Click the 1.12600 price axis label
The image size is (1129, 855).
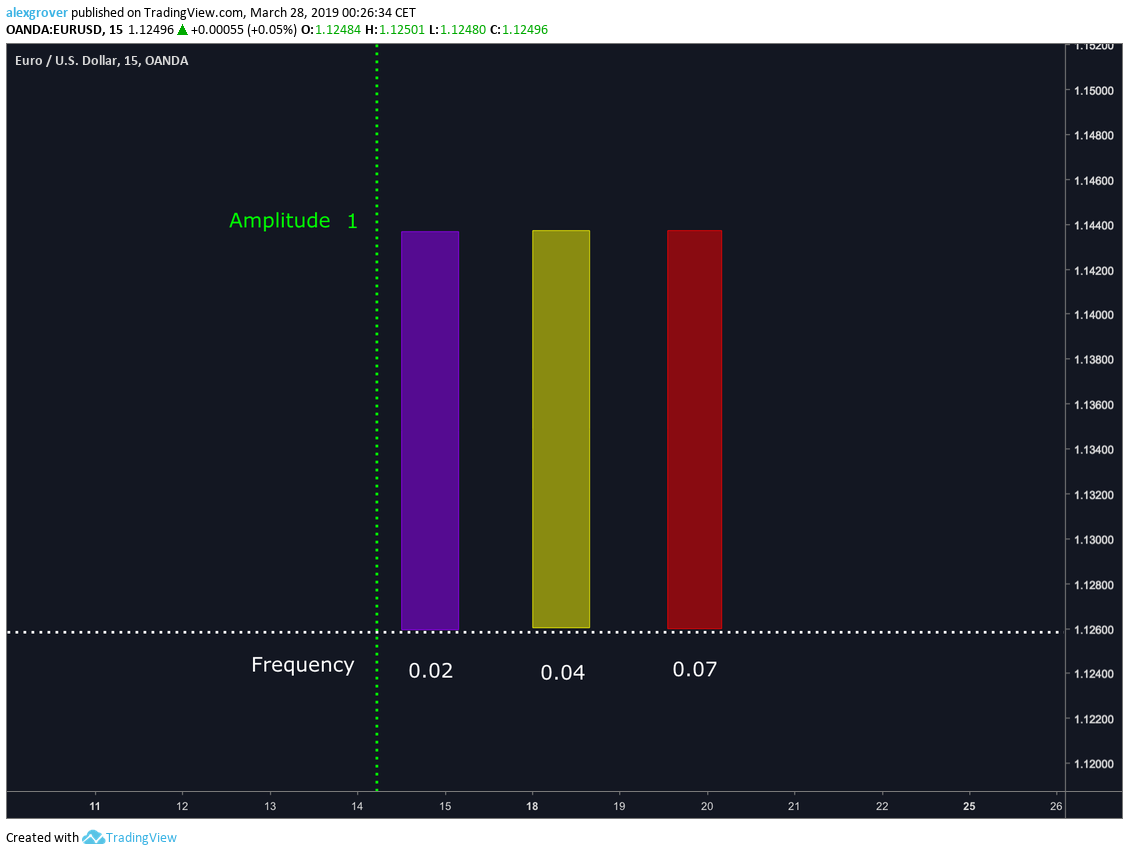(1093, 630)
